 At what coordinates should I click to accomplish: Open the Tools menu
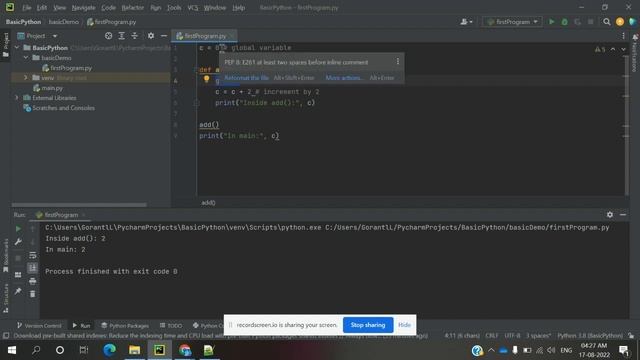pos(174,7)
